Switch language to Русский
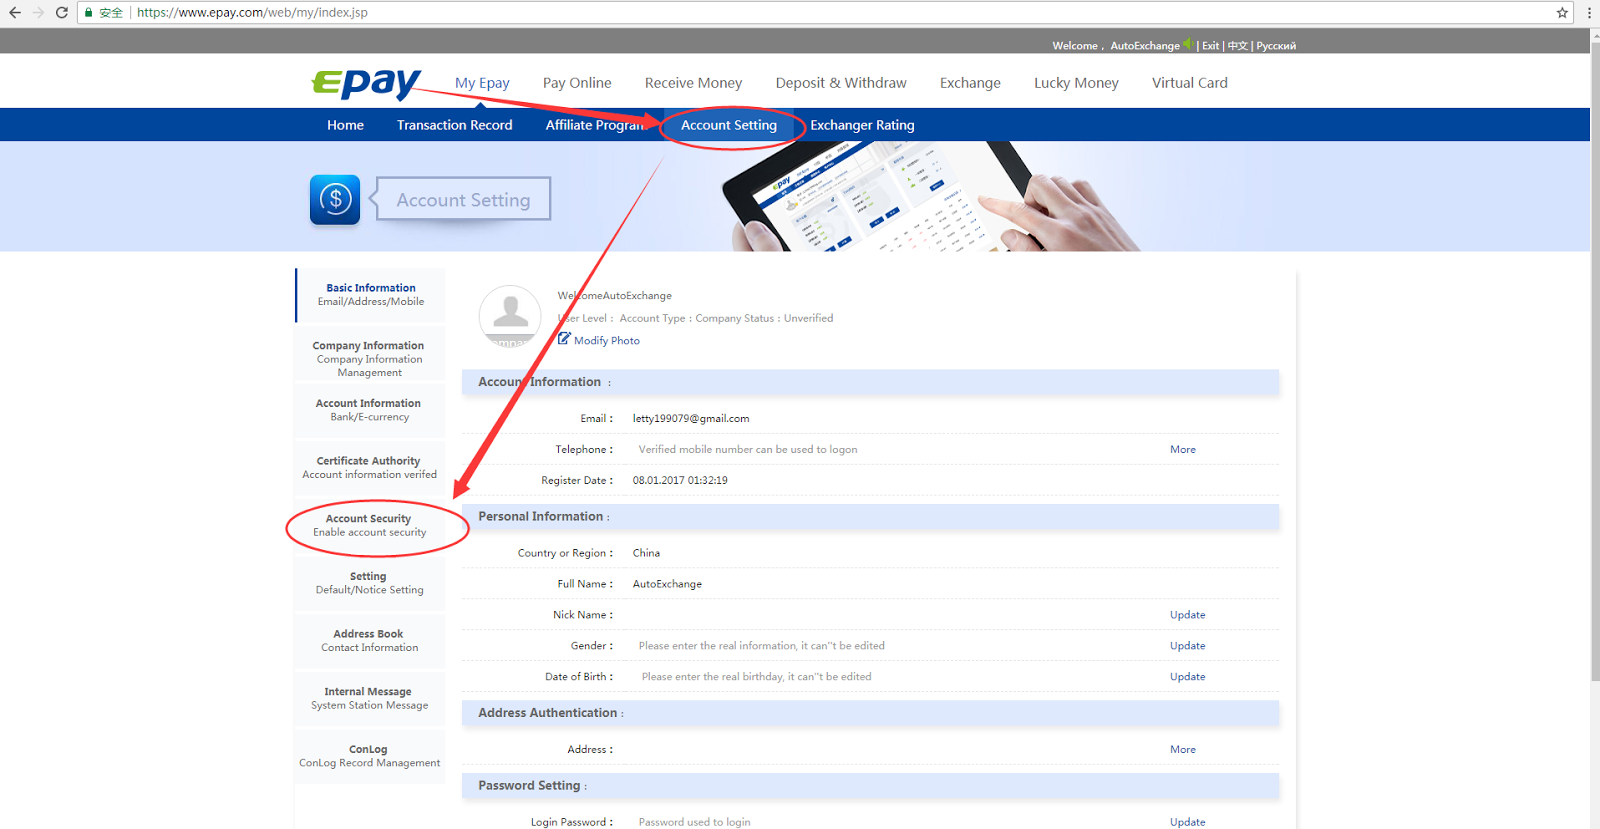1600x829 pixels. [1276, 46]
